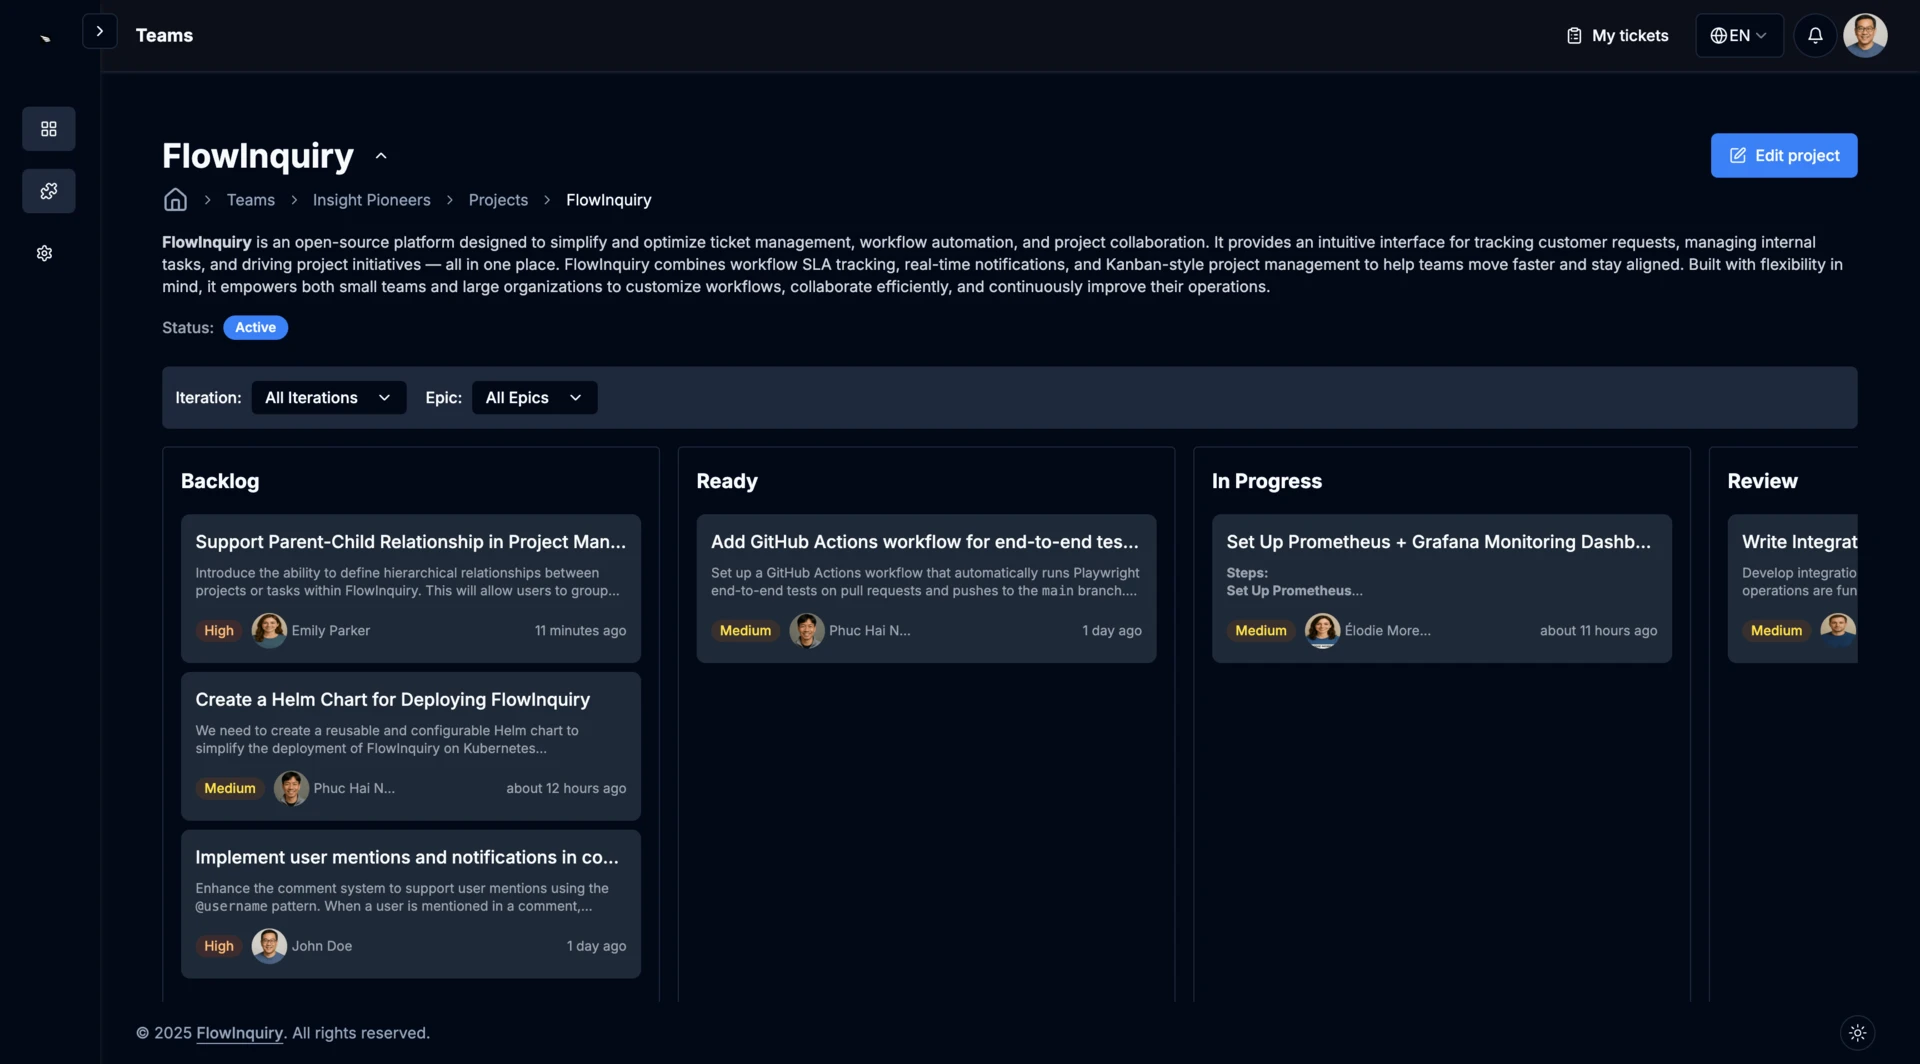The width and height of the screenshot is (1920, 1064).
Task: Collapse the FlowInquiry title section chevron
Action: pos(380,156)
